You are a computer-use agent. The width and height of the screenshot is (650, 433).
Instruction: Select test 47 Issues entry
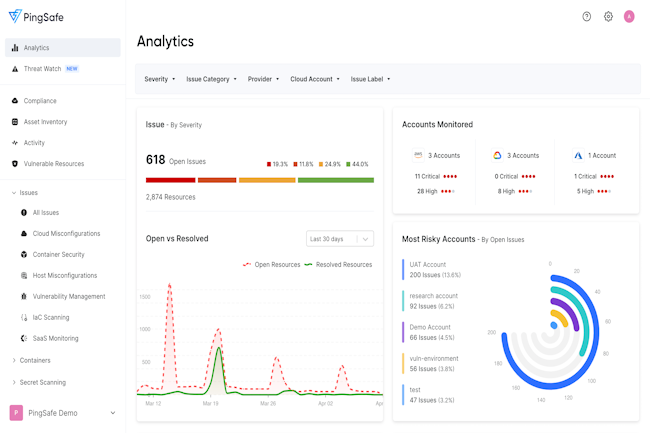click(x=428, y=395)
